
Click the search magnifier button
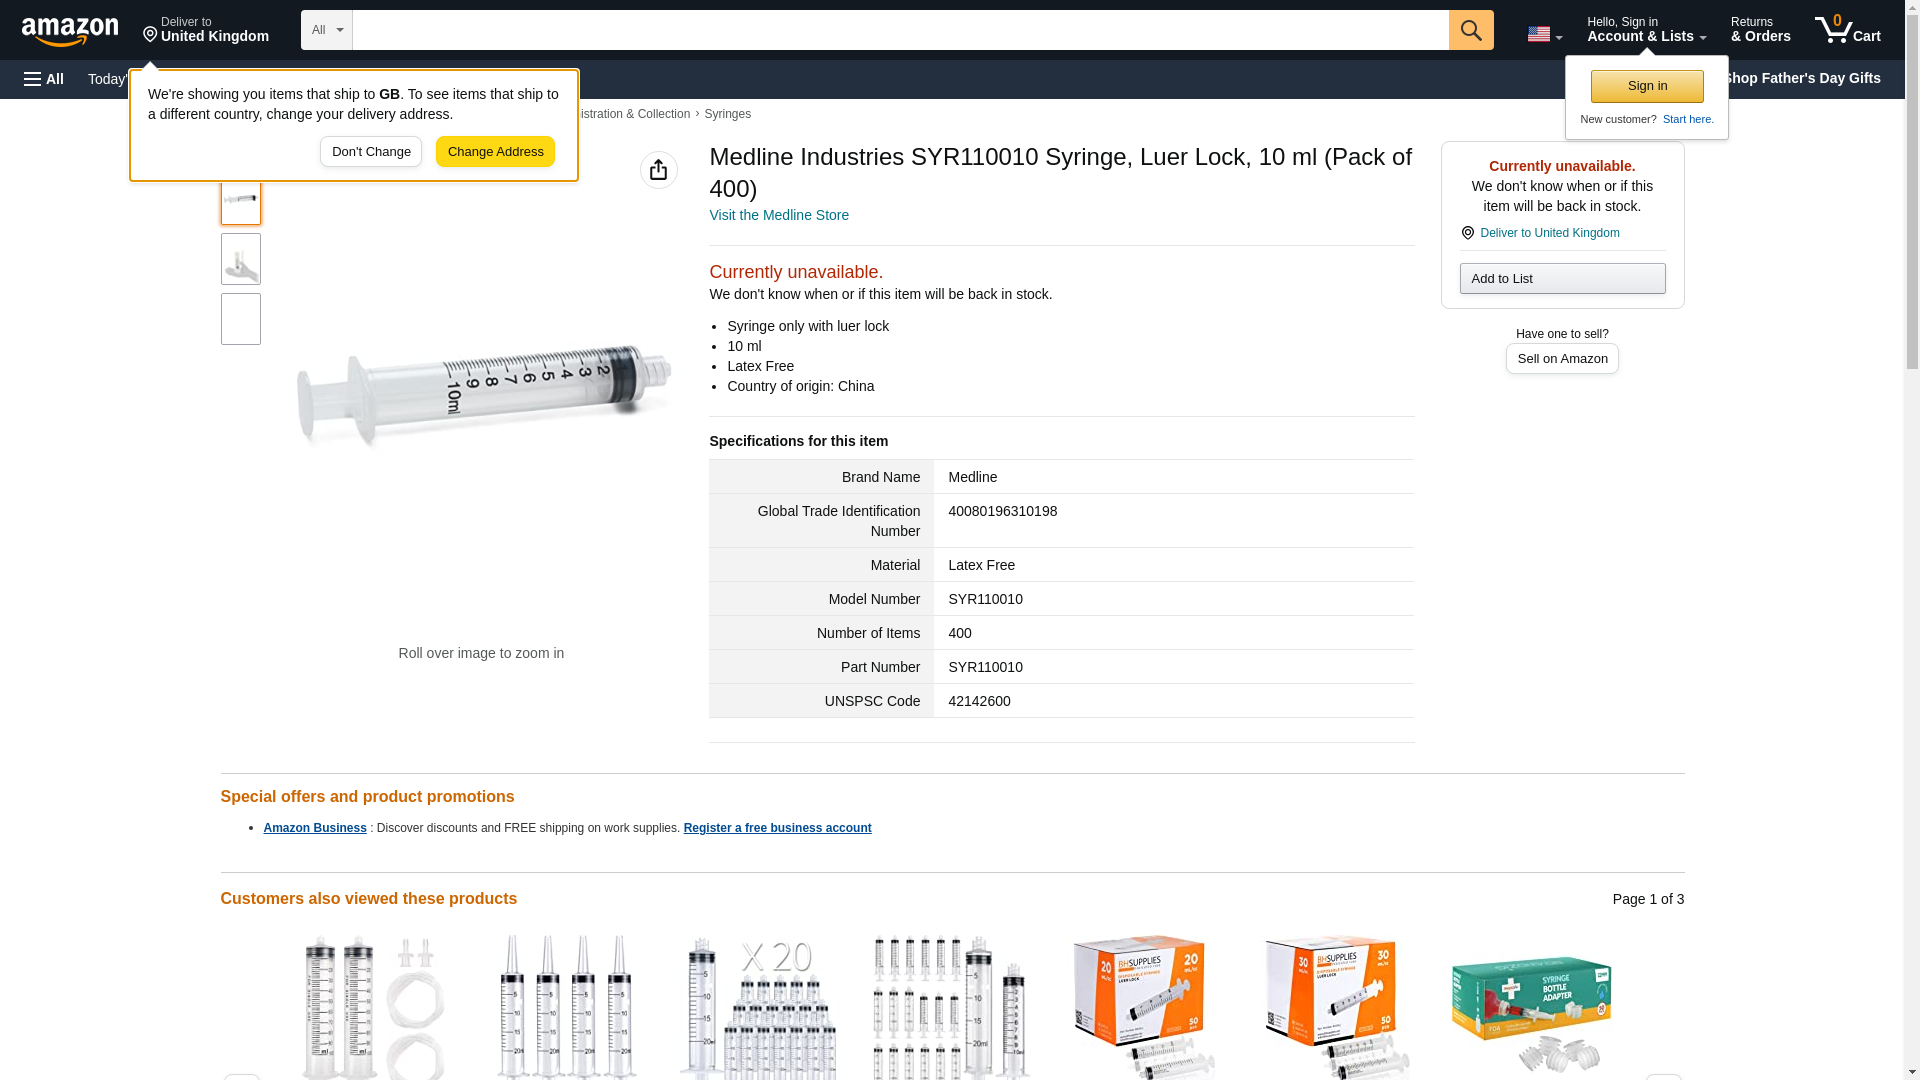[x=1470, y=30]
